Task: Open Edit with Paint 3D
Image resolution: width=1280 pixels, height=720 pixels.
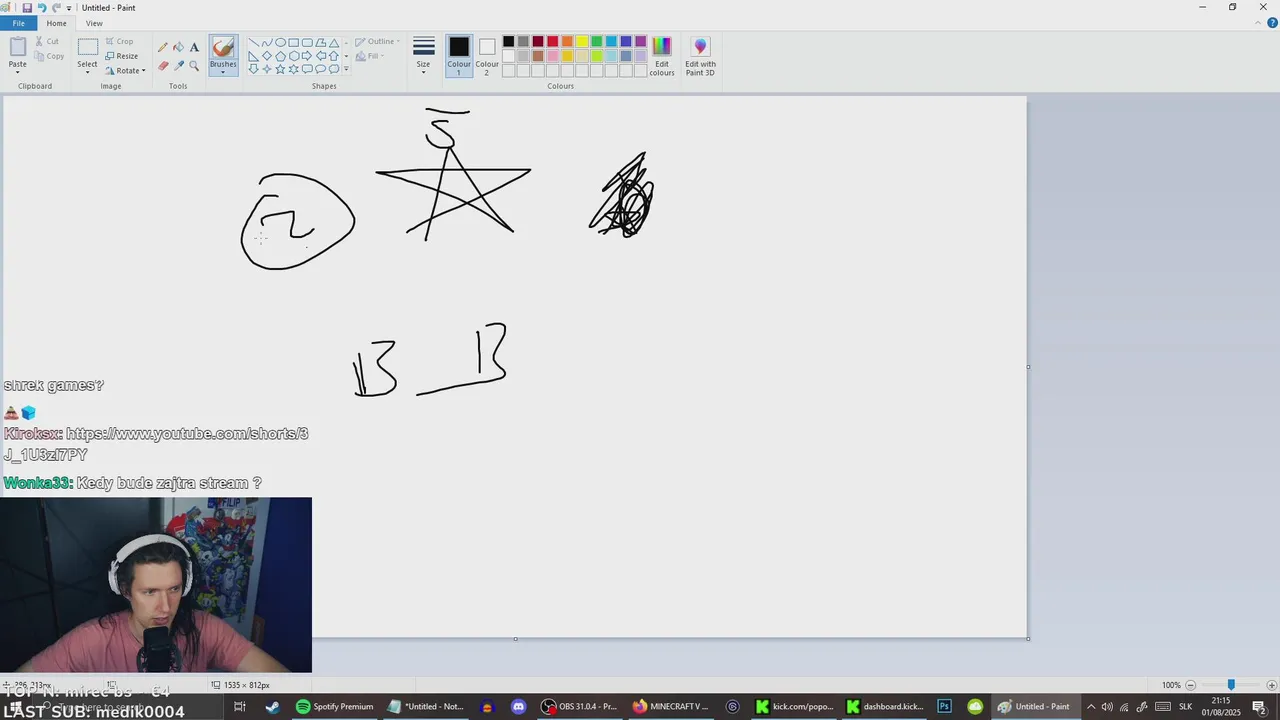Action: coord(700,57)
